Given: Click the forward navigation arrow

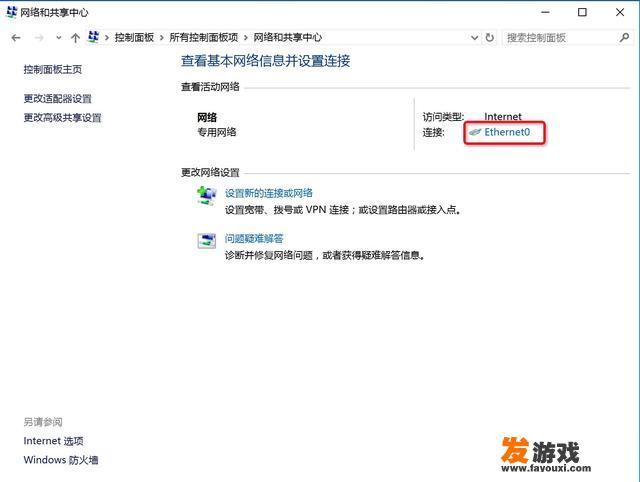Looking at the screenshot, I should pos(39,38).
